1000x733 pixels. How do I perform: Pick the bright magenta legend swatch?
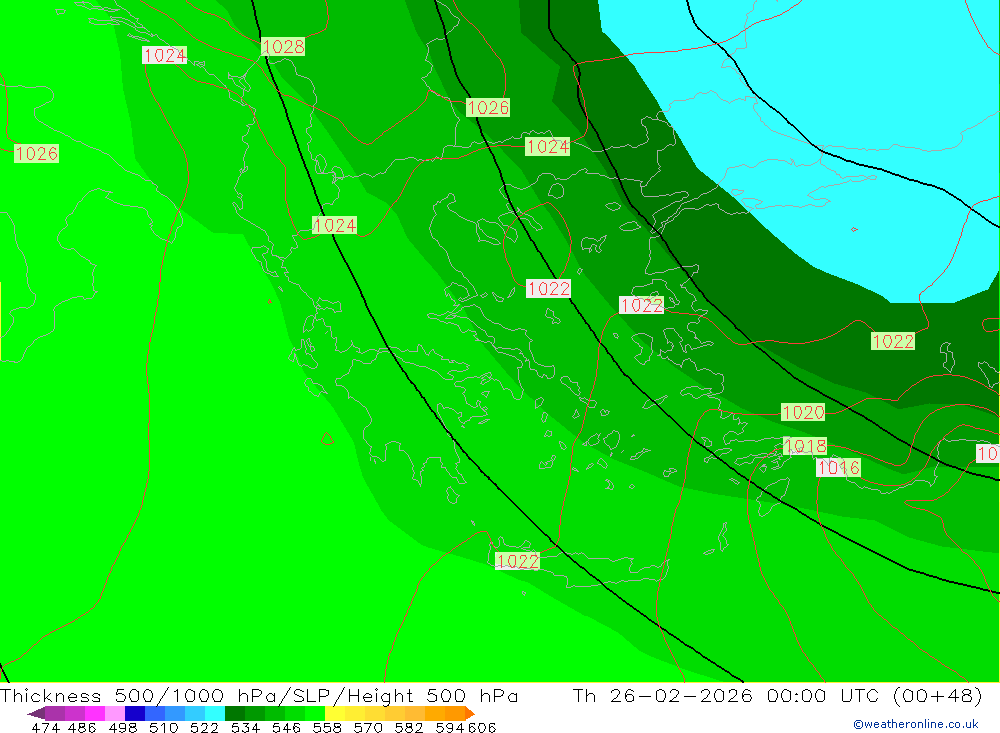click(95, 713)
